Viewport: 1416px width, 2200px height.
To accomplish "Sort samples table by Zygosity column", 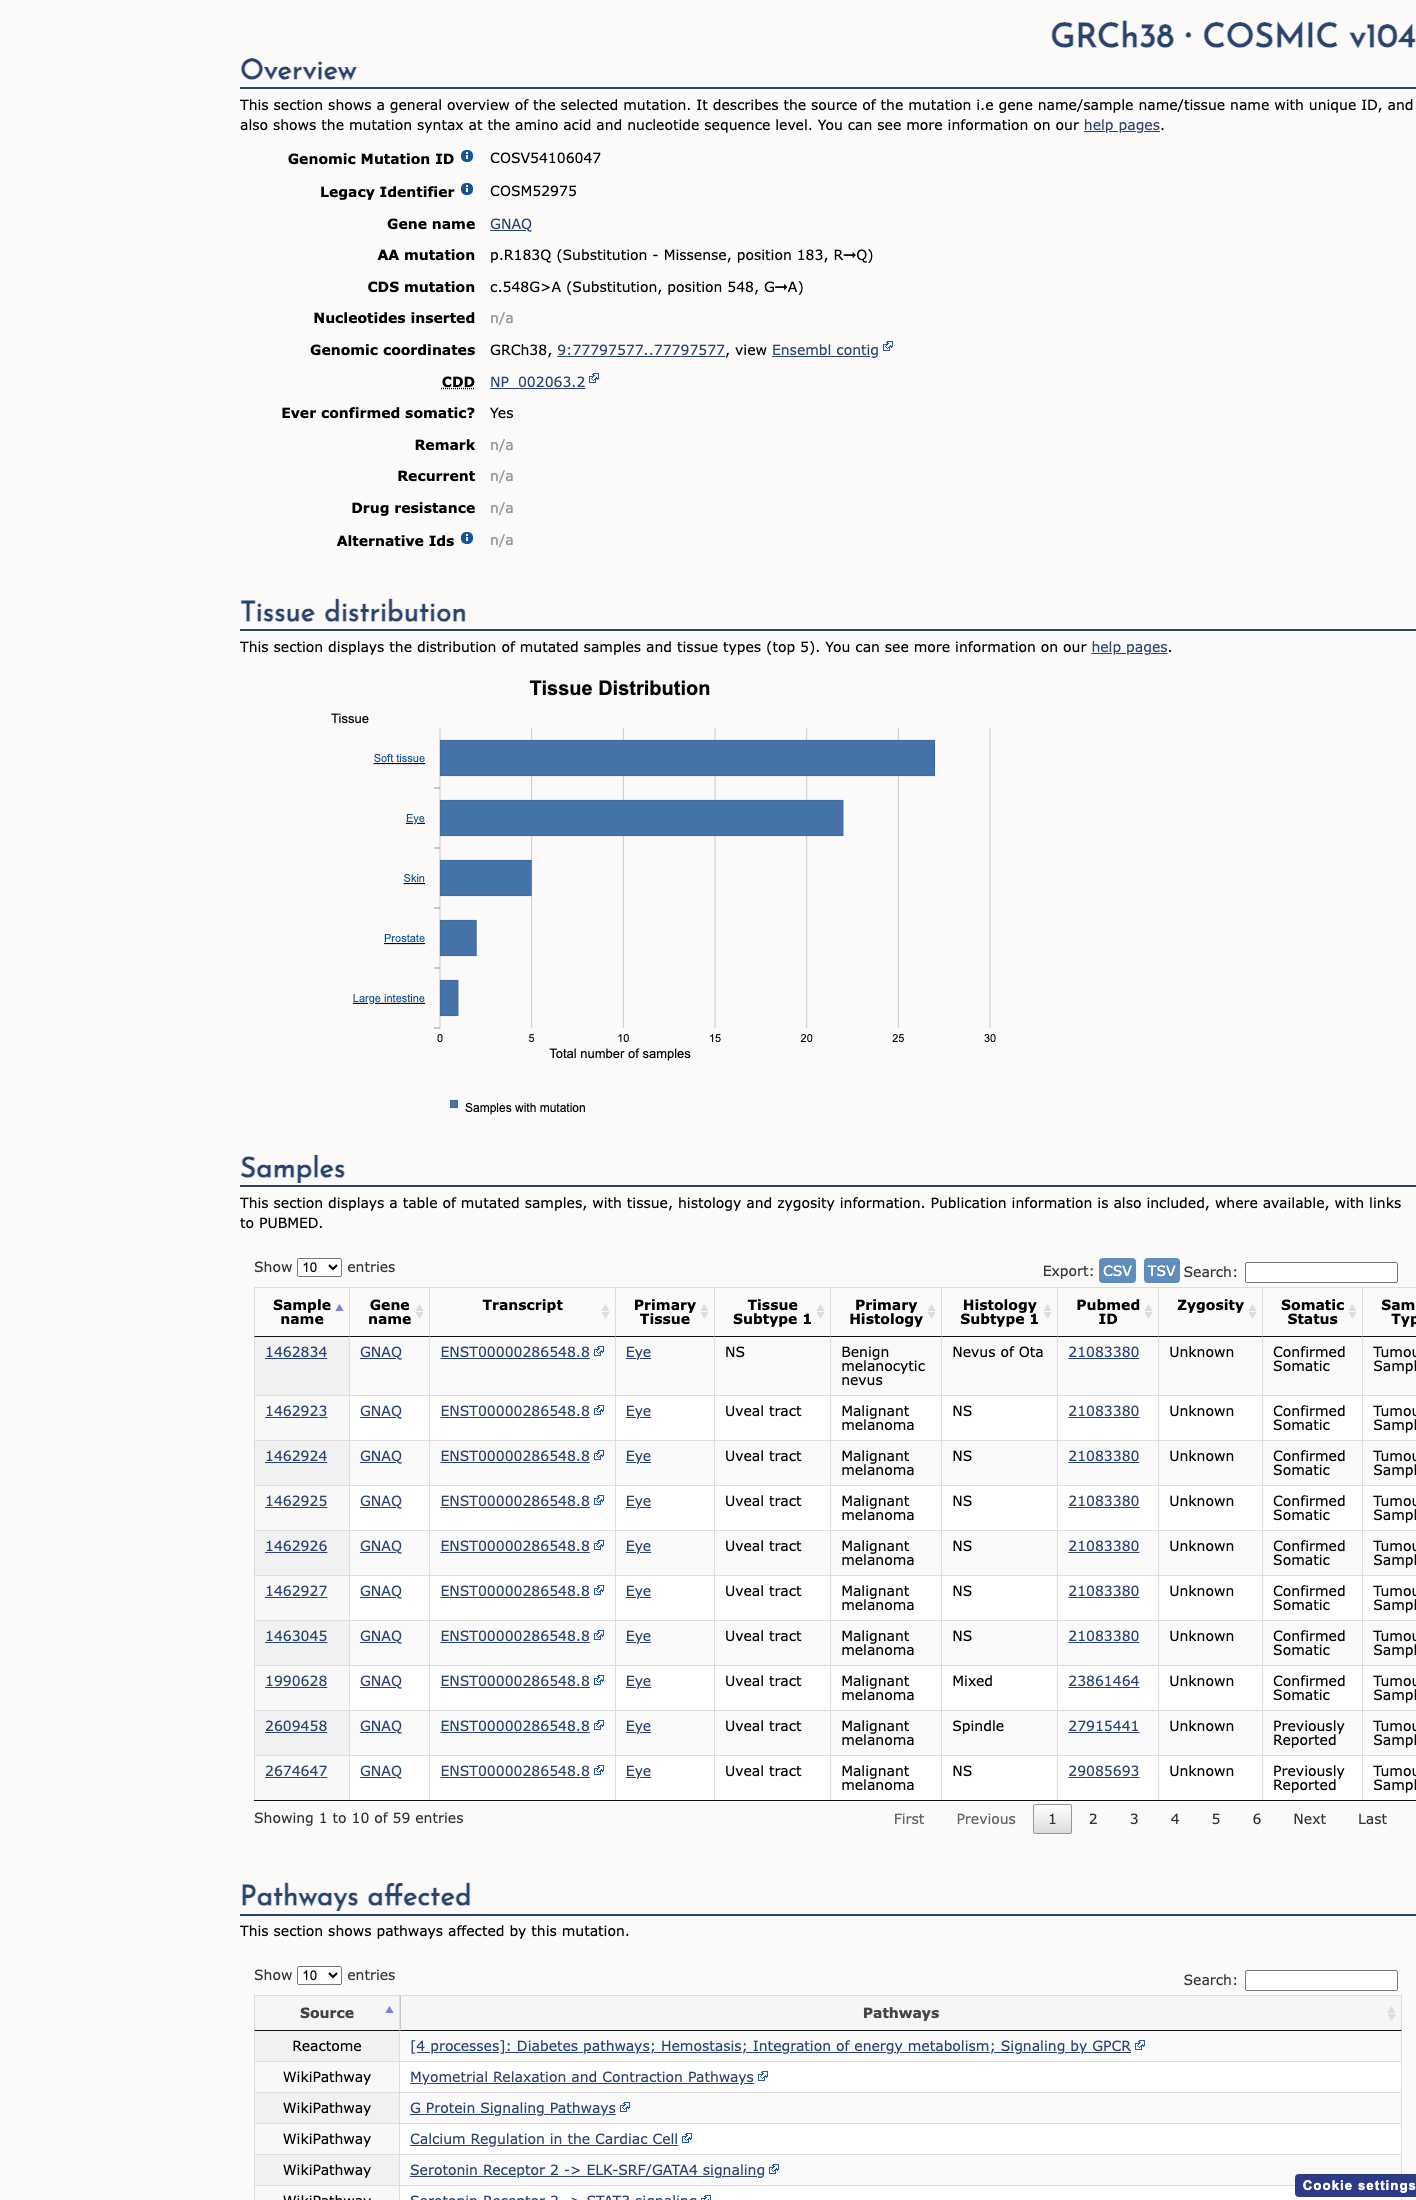I will 1210,1312.
